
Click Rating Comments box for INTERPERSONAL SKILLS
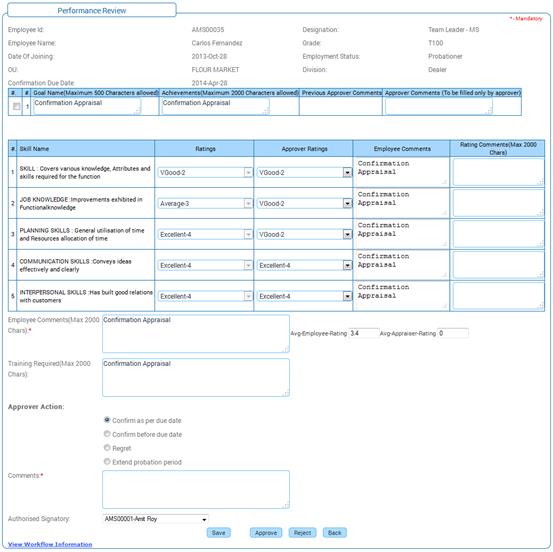click(x=498, y=296)
